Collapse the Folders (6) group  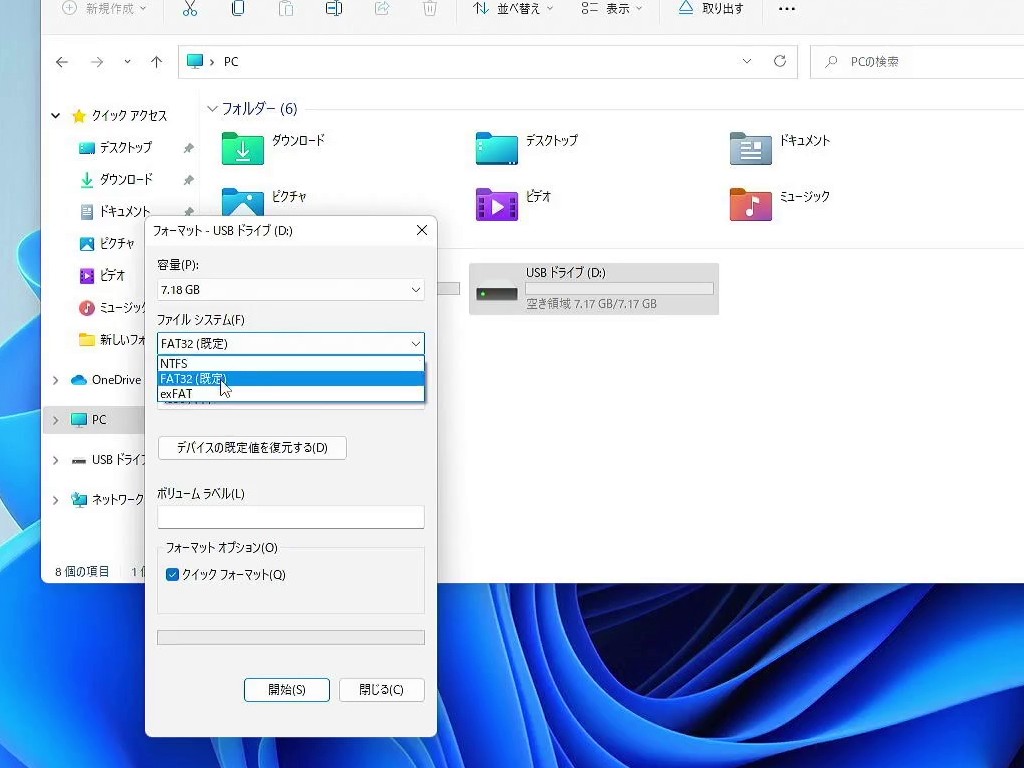212,109
